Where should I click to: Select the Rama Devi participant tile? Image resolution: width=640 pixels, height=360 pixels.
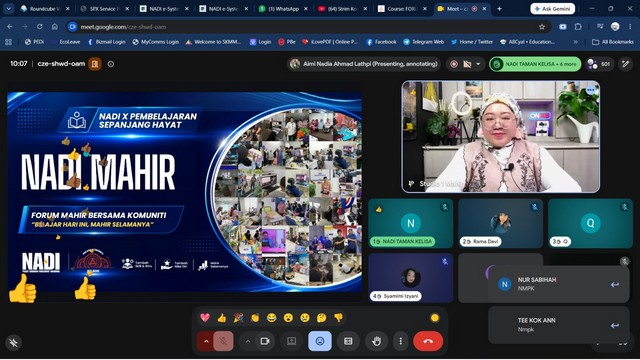coord(500,224)
